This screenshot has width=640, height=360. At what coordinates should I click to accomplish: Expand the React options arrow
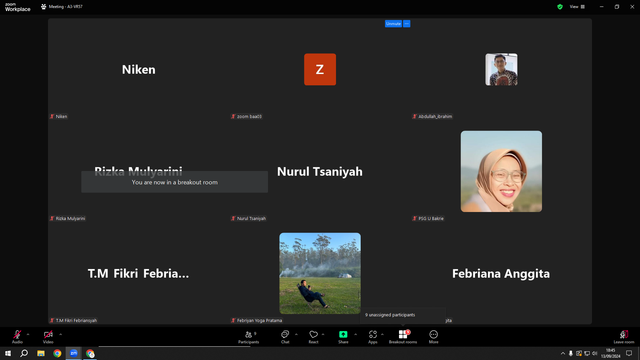[323, 334]
